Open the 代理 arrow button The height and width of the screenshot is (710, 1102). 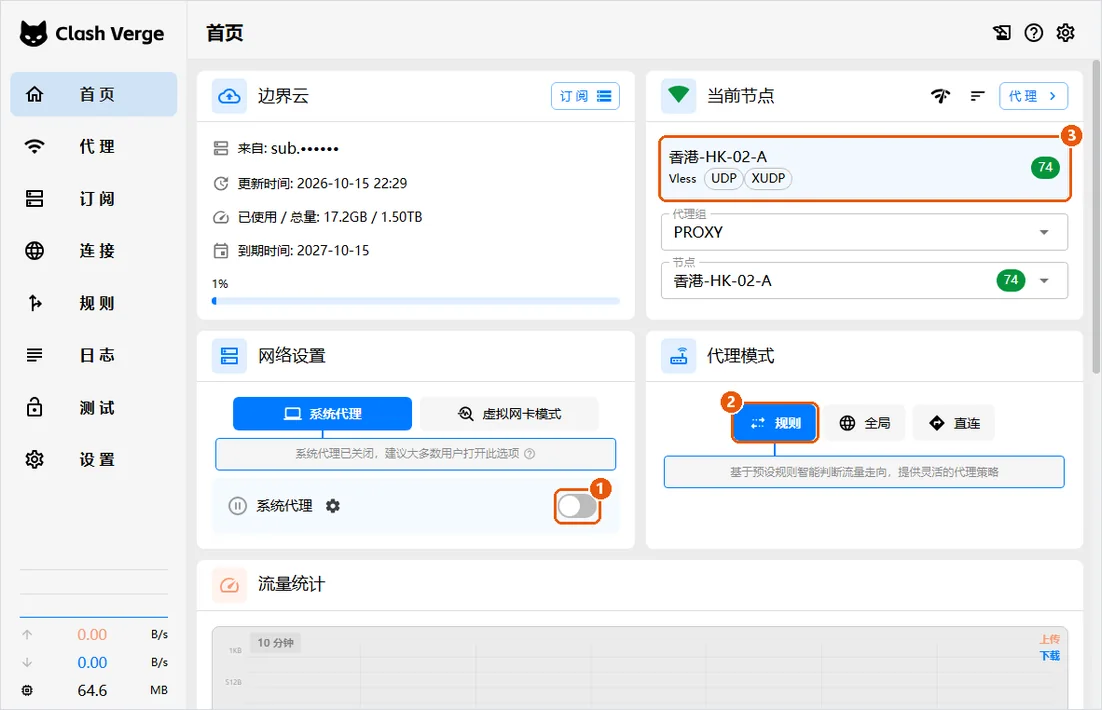point(1033,96)
